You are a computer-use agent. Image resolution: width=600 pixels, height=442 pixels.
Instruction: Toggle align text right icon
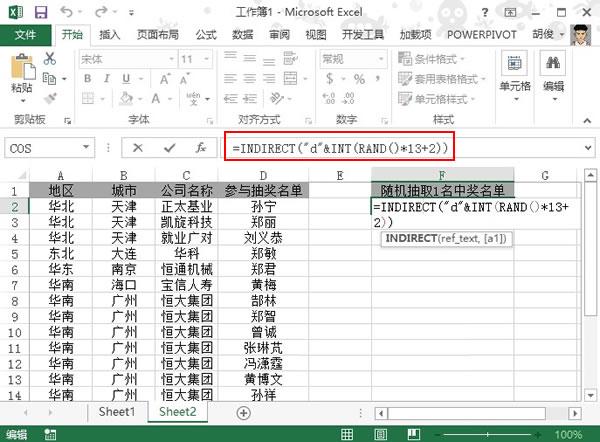click(x=269, y=79)
